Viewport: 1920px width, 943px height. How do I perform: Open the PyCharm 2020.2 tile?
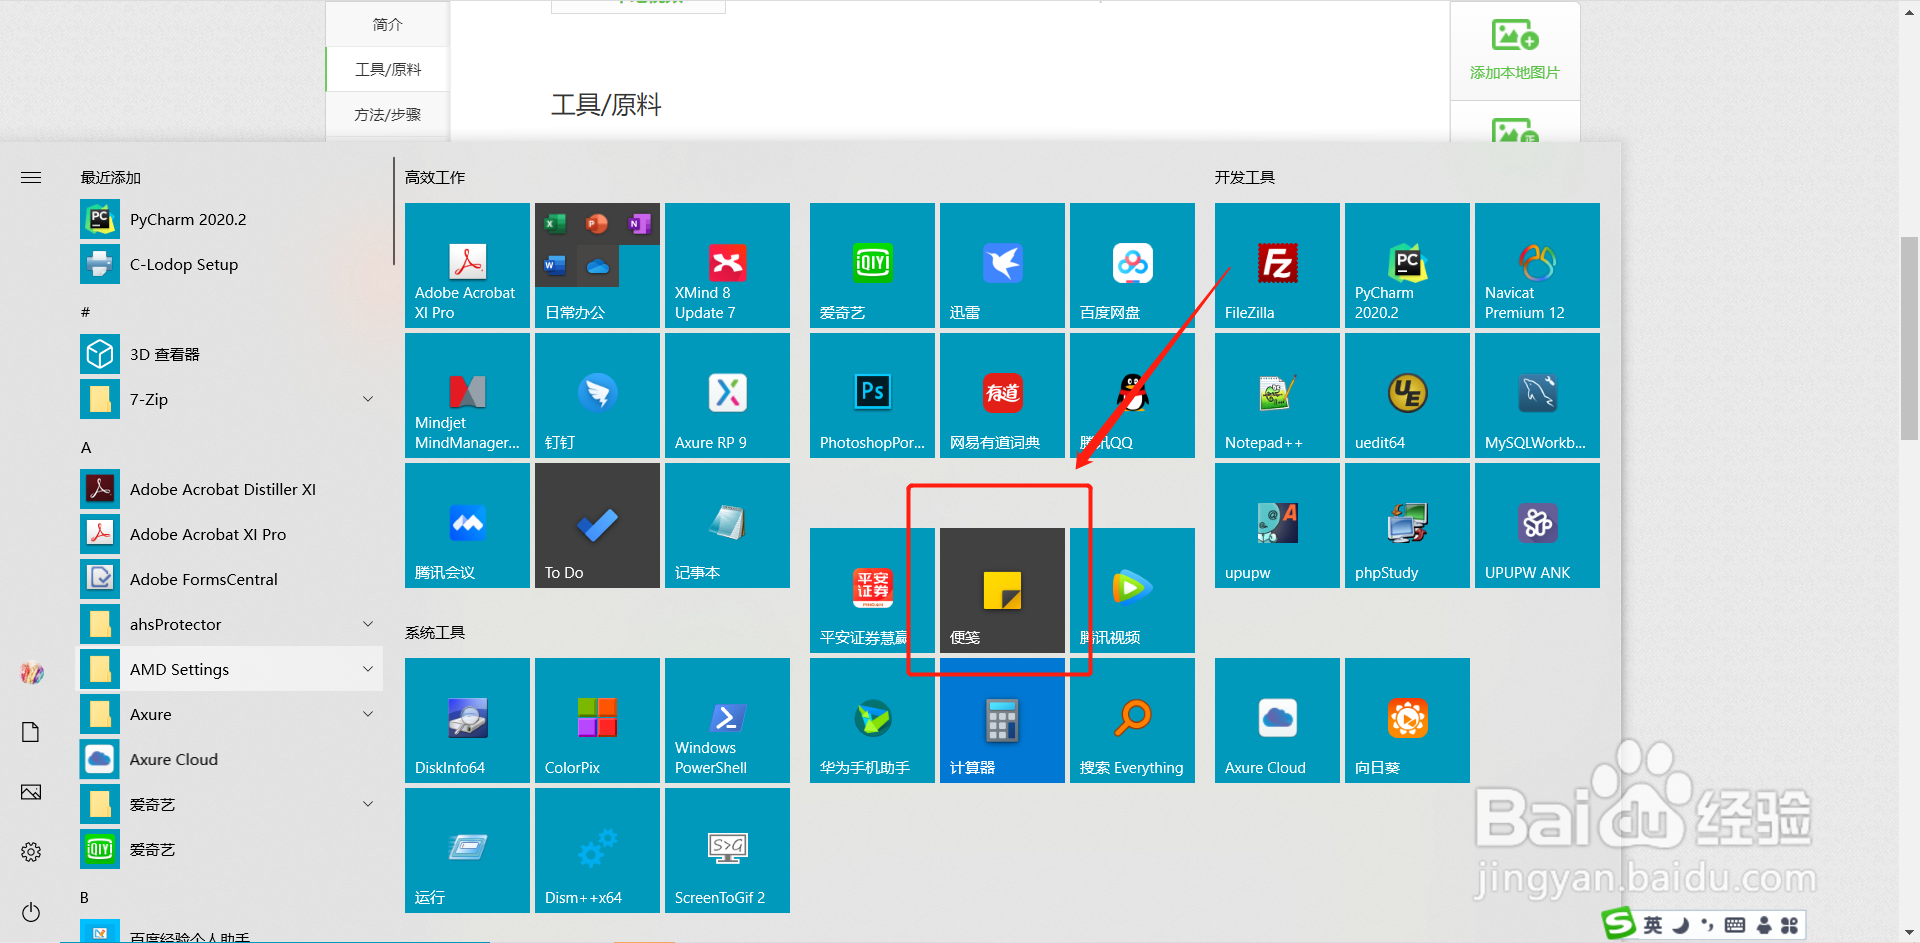pos(1406,265)
